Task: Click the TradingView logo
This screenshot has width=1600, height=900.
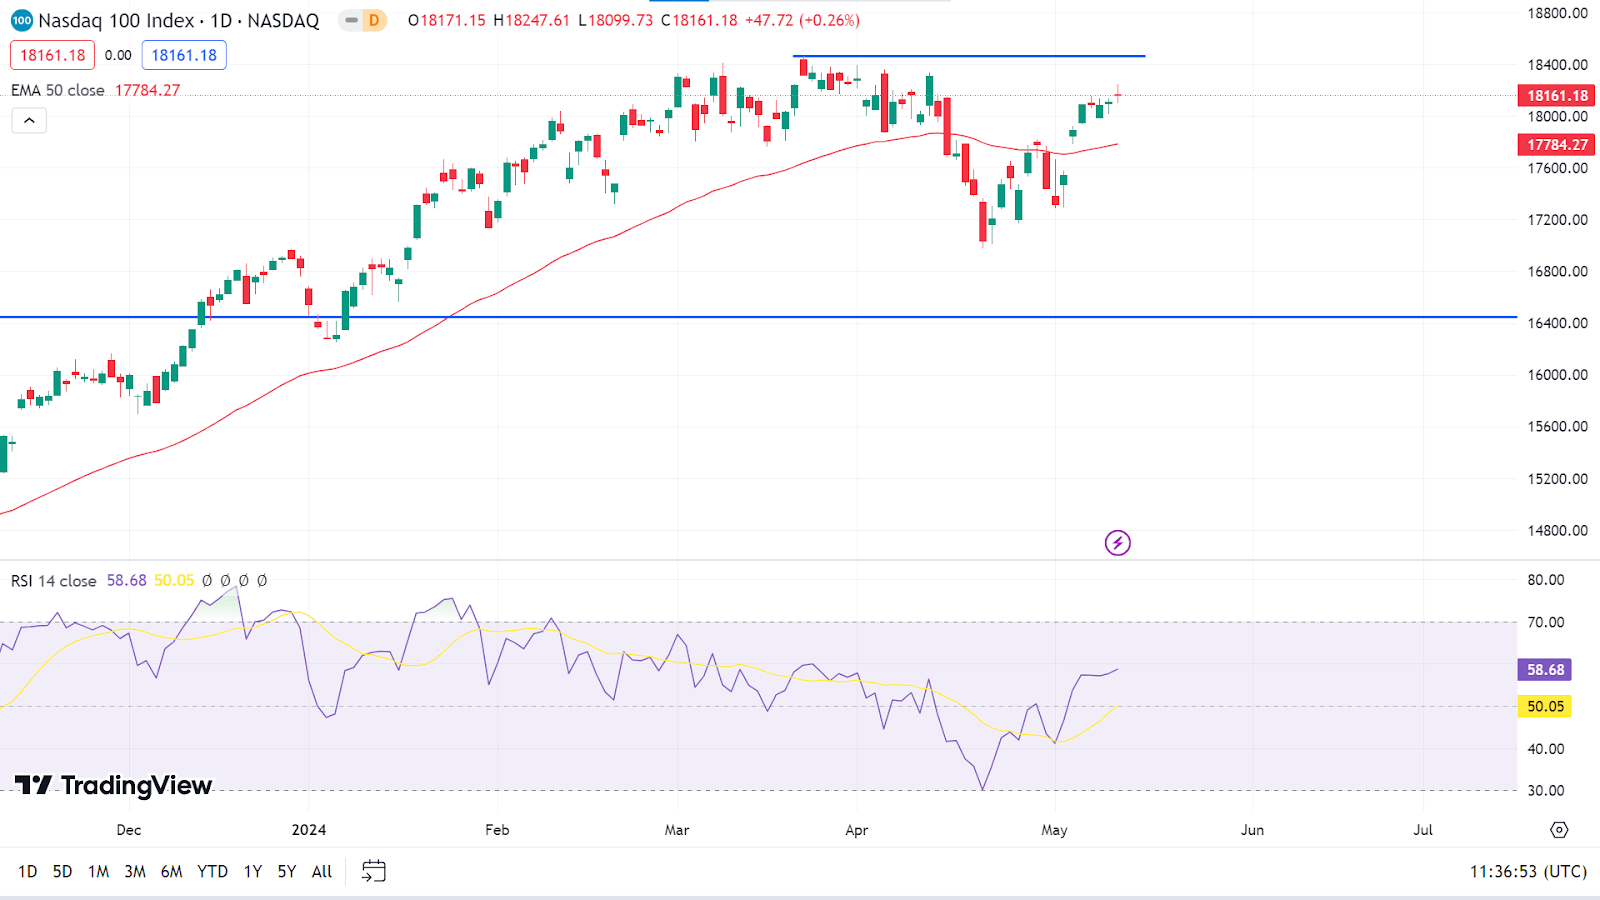Action: (x=113, y=785)
